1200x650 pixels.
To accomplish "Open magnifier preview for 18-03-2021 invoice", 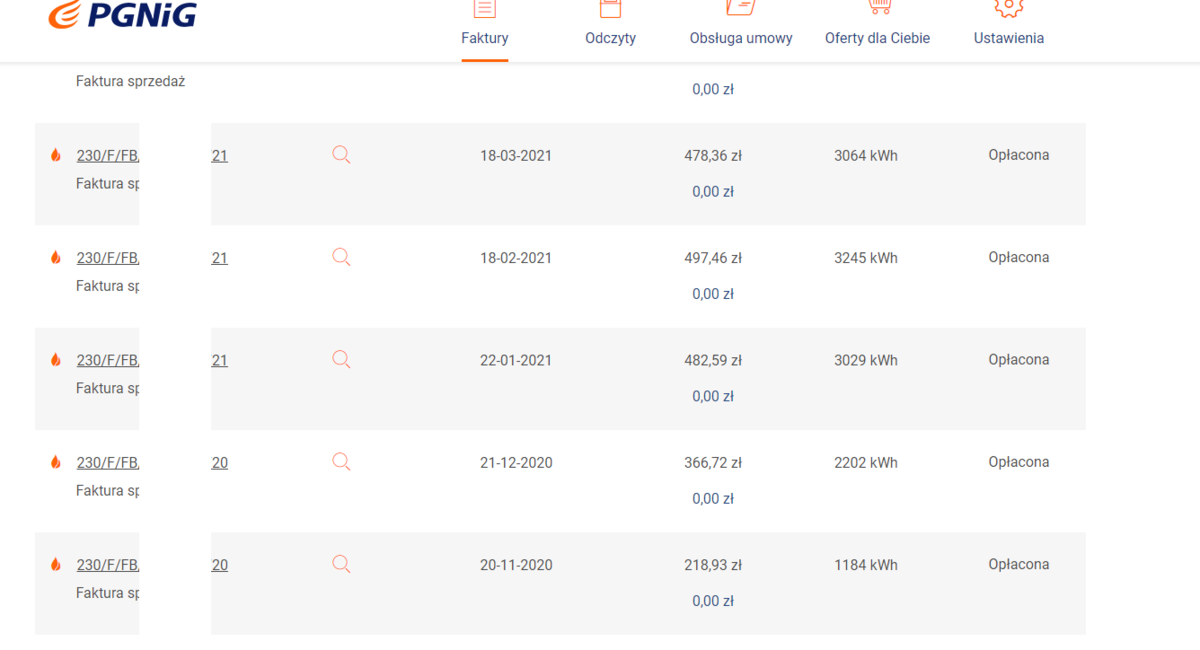I will pyautogui.click(x=341, y=155).
